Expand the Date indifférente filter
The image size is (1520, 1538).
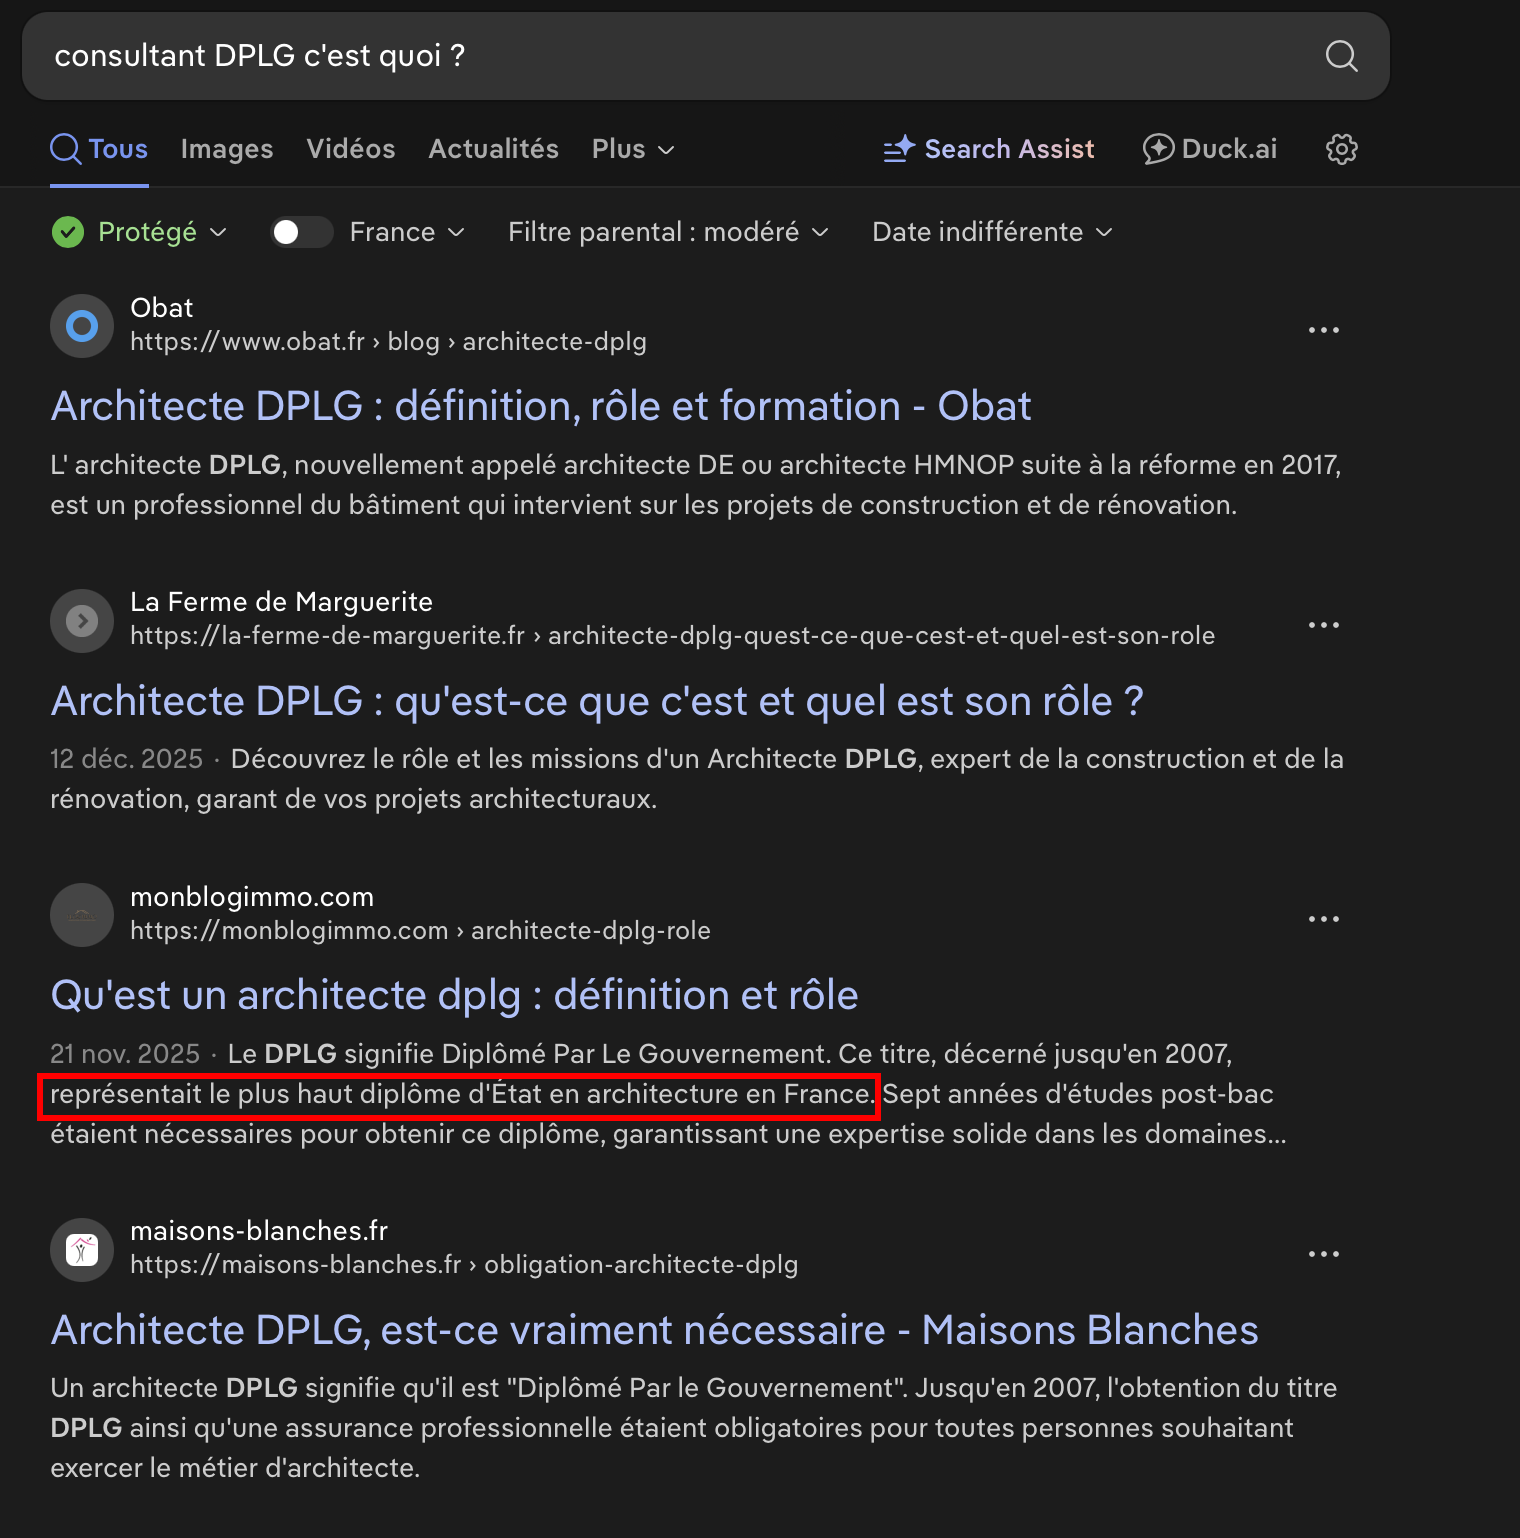(x=991, y=232)
